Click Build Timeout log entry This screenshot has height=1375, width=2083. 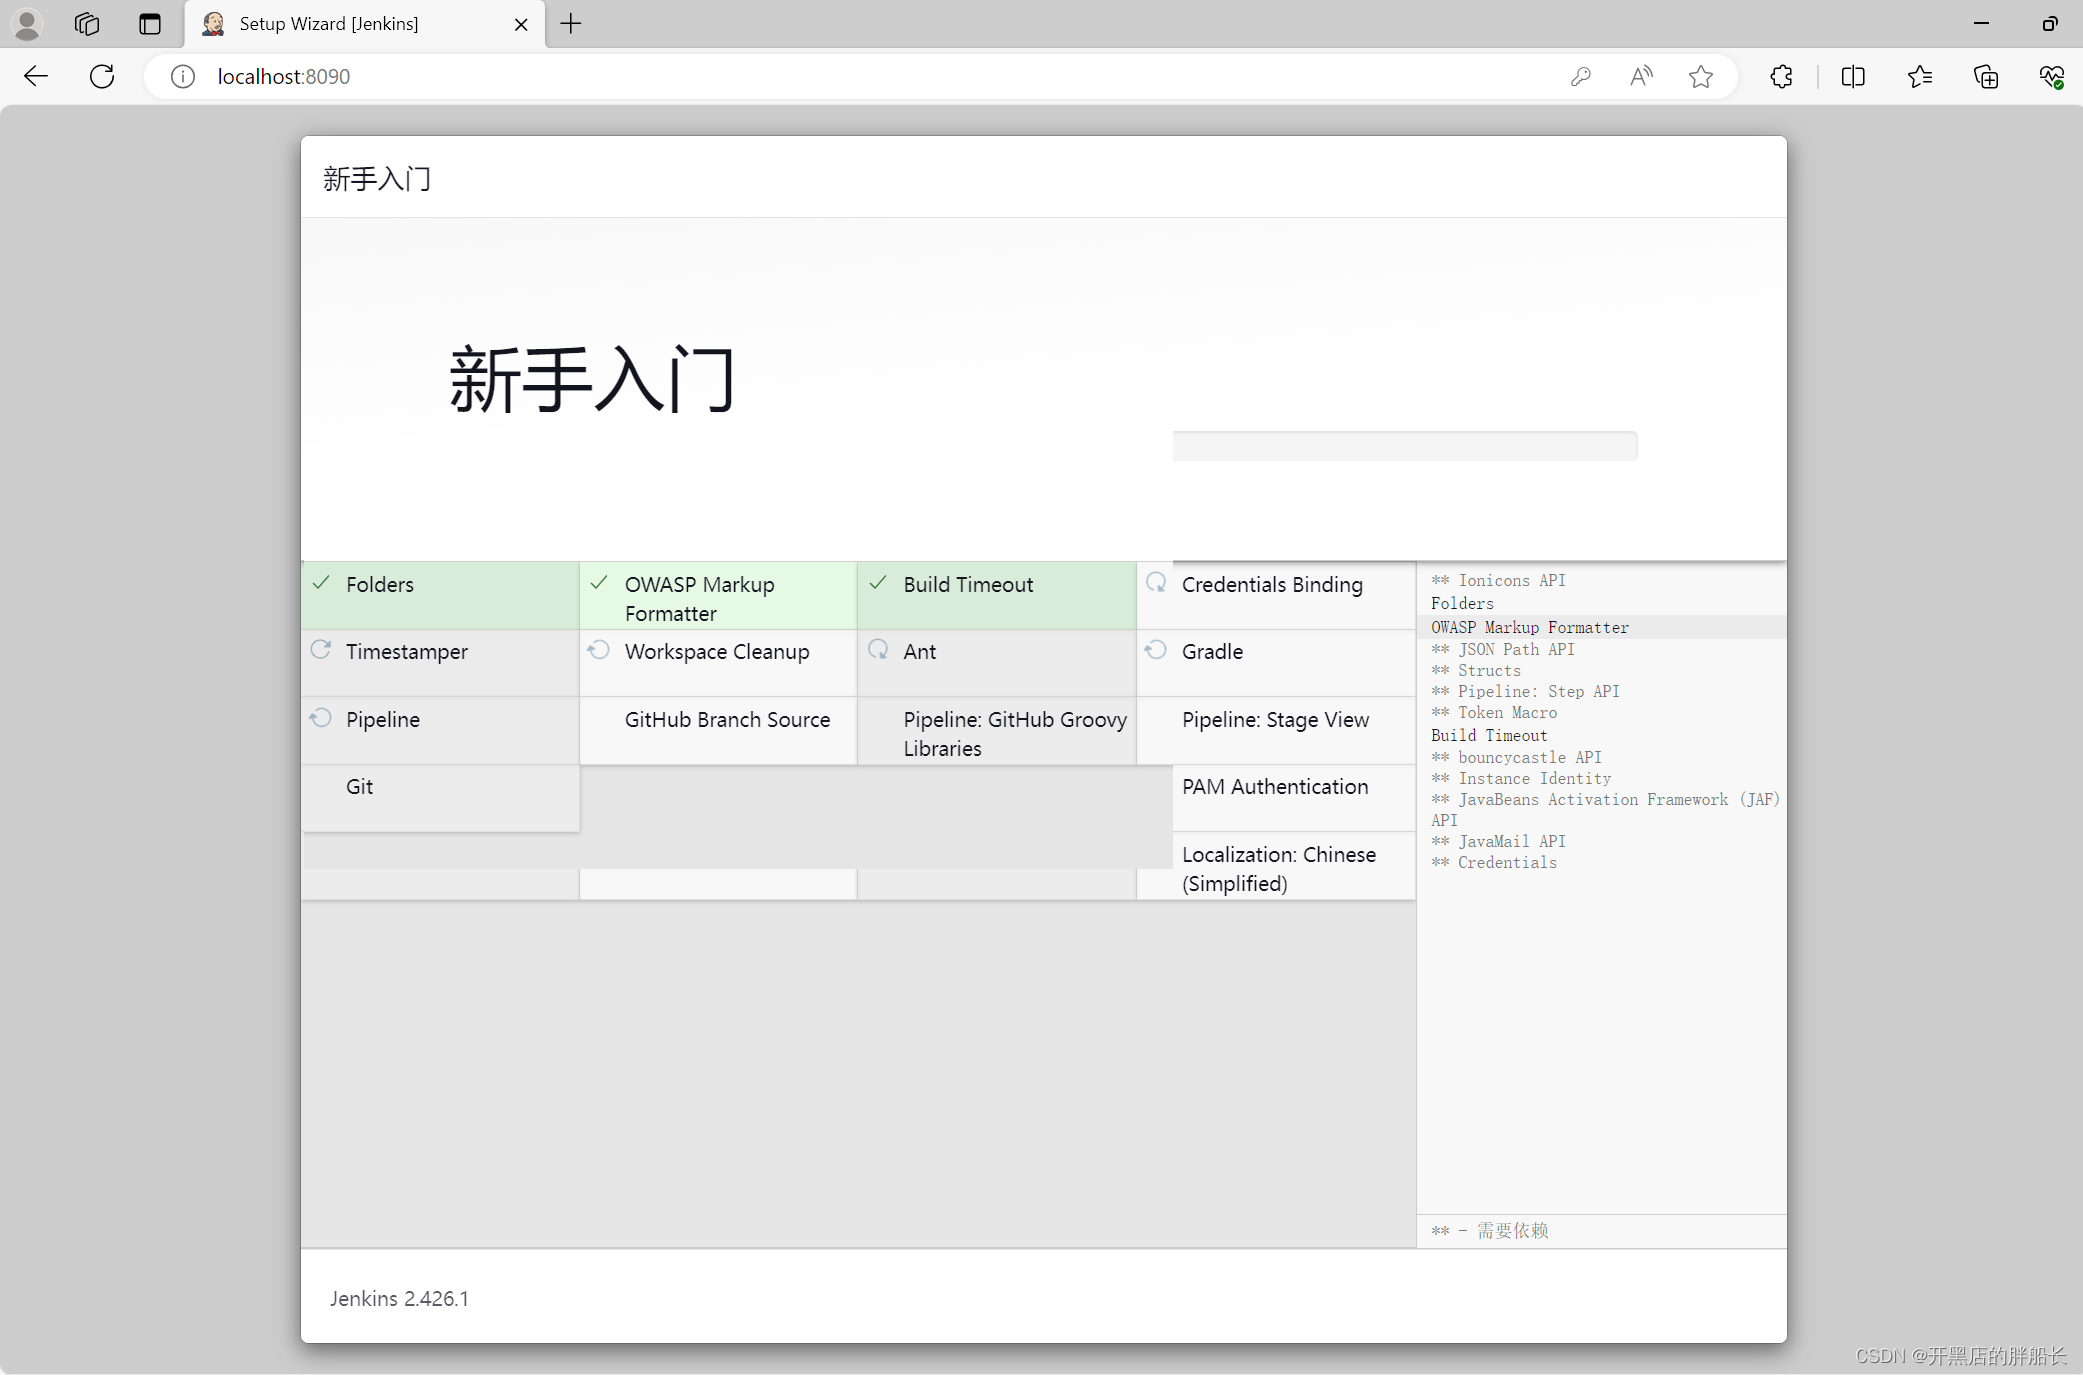pos(1489,735)
